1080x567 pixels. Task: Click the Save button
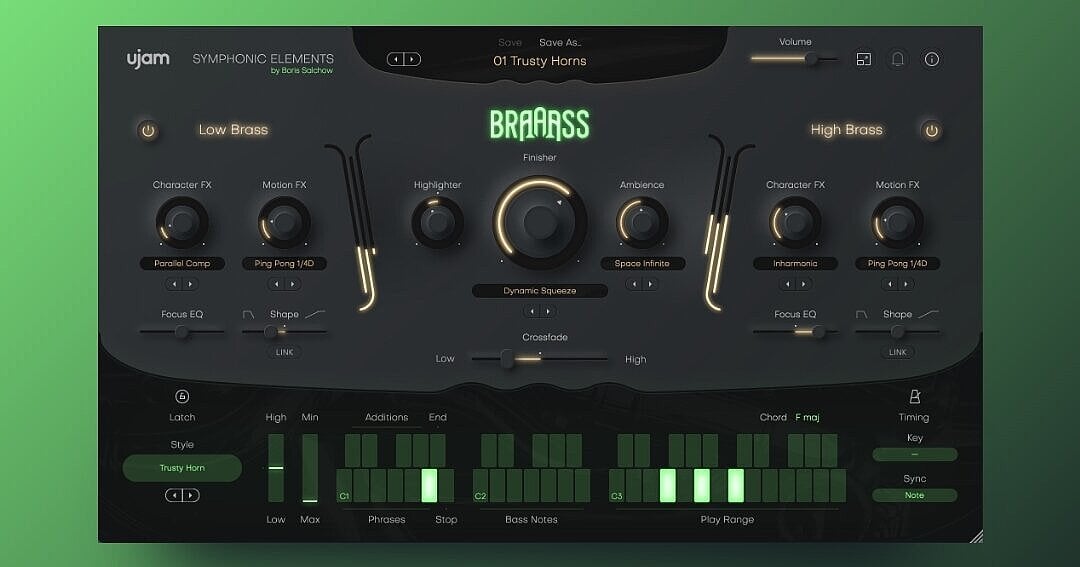510,43
